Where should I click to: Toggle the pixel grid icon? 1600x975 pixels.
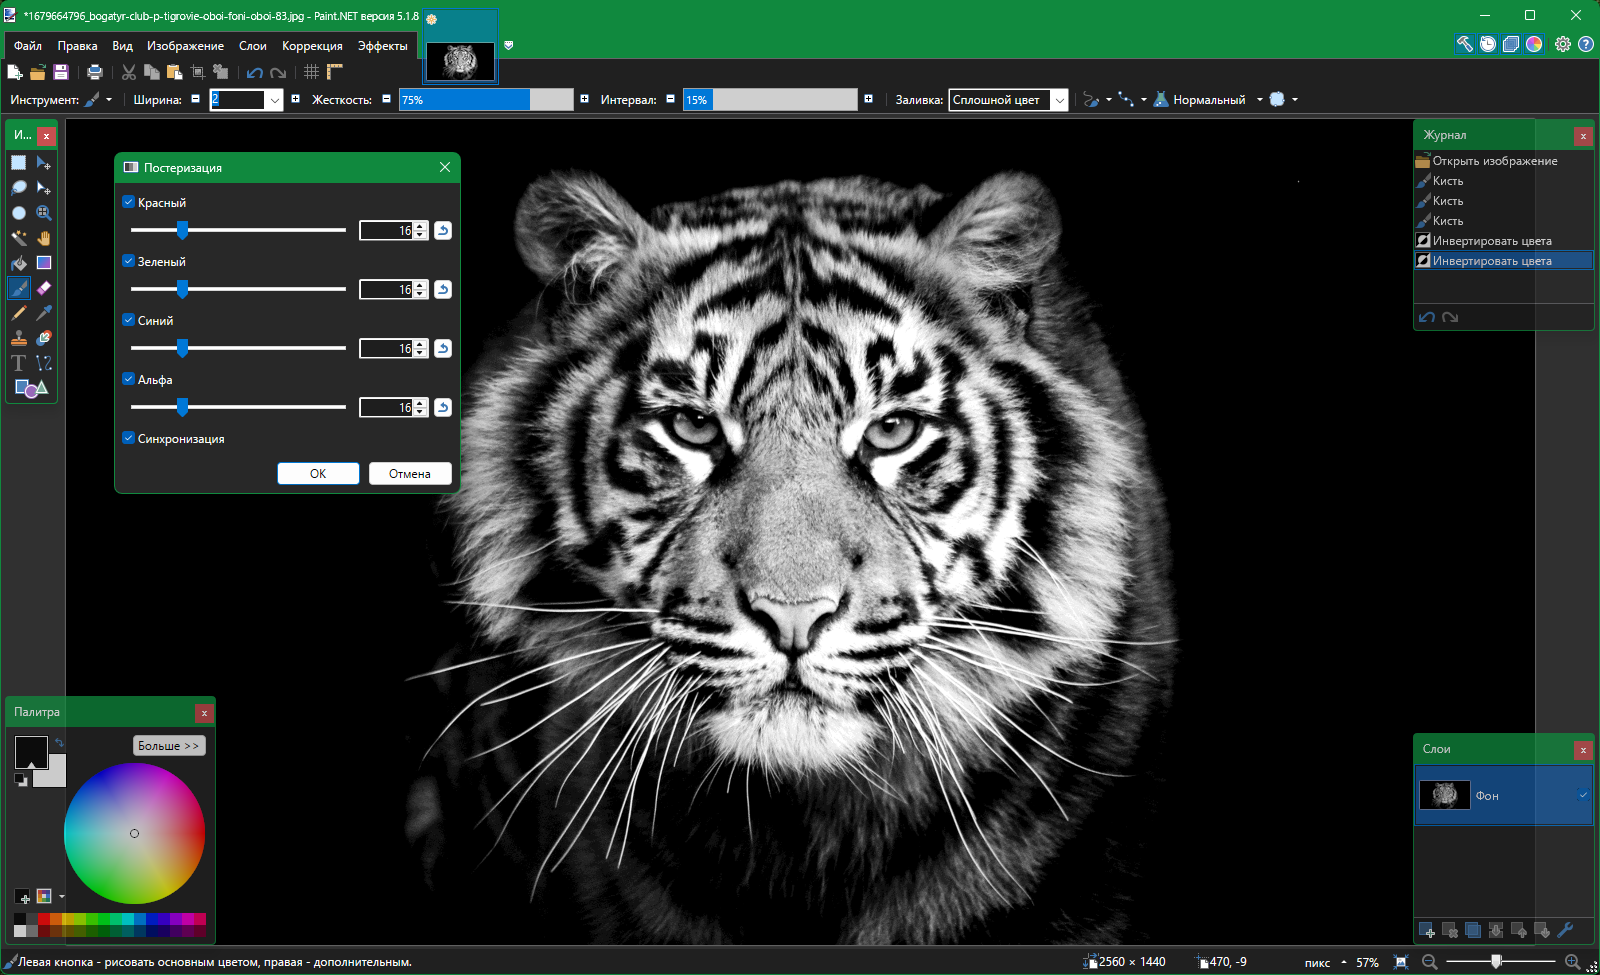pos(311,72)
